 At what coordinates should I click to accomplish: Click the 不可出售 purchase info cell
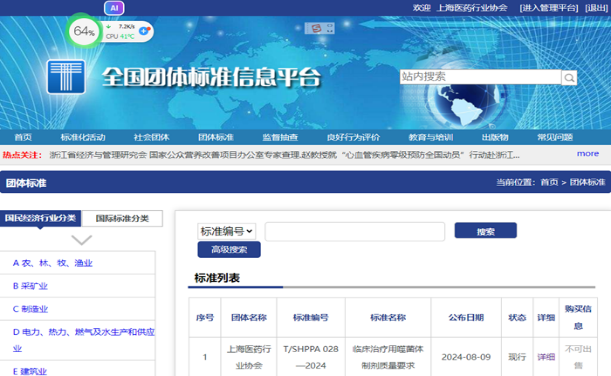point(578,357)
